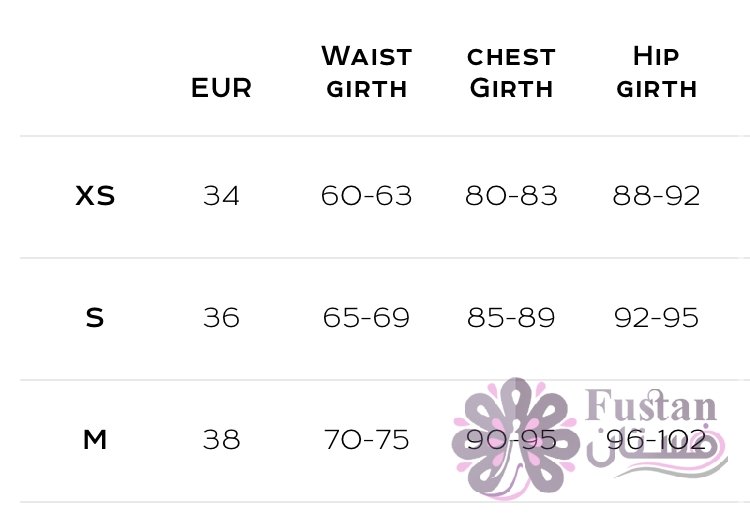Viewport: 750px width, 516px height.
Task: Click the 88-92 hip girth value
Action: 656,196
